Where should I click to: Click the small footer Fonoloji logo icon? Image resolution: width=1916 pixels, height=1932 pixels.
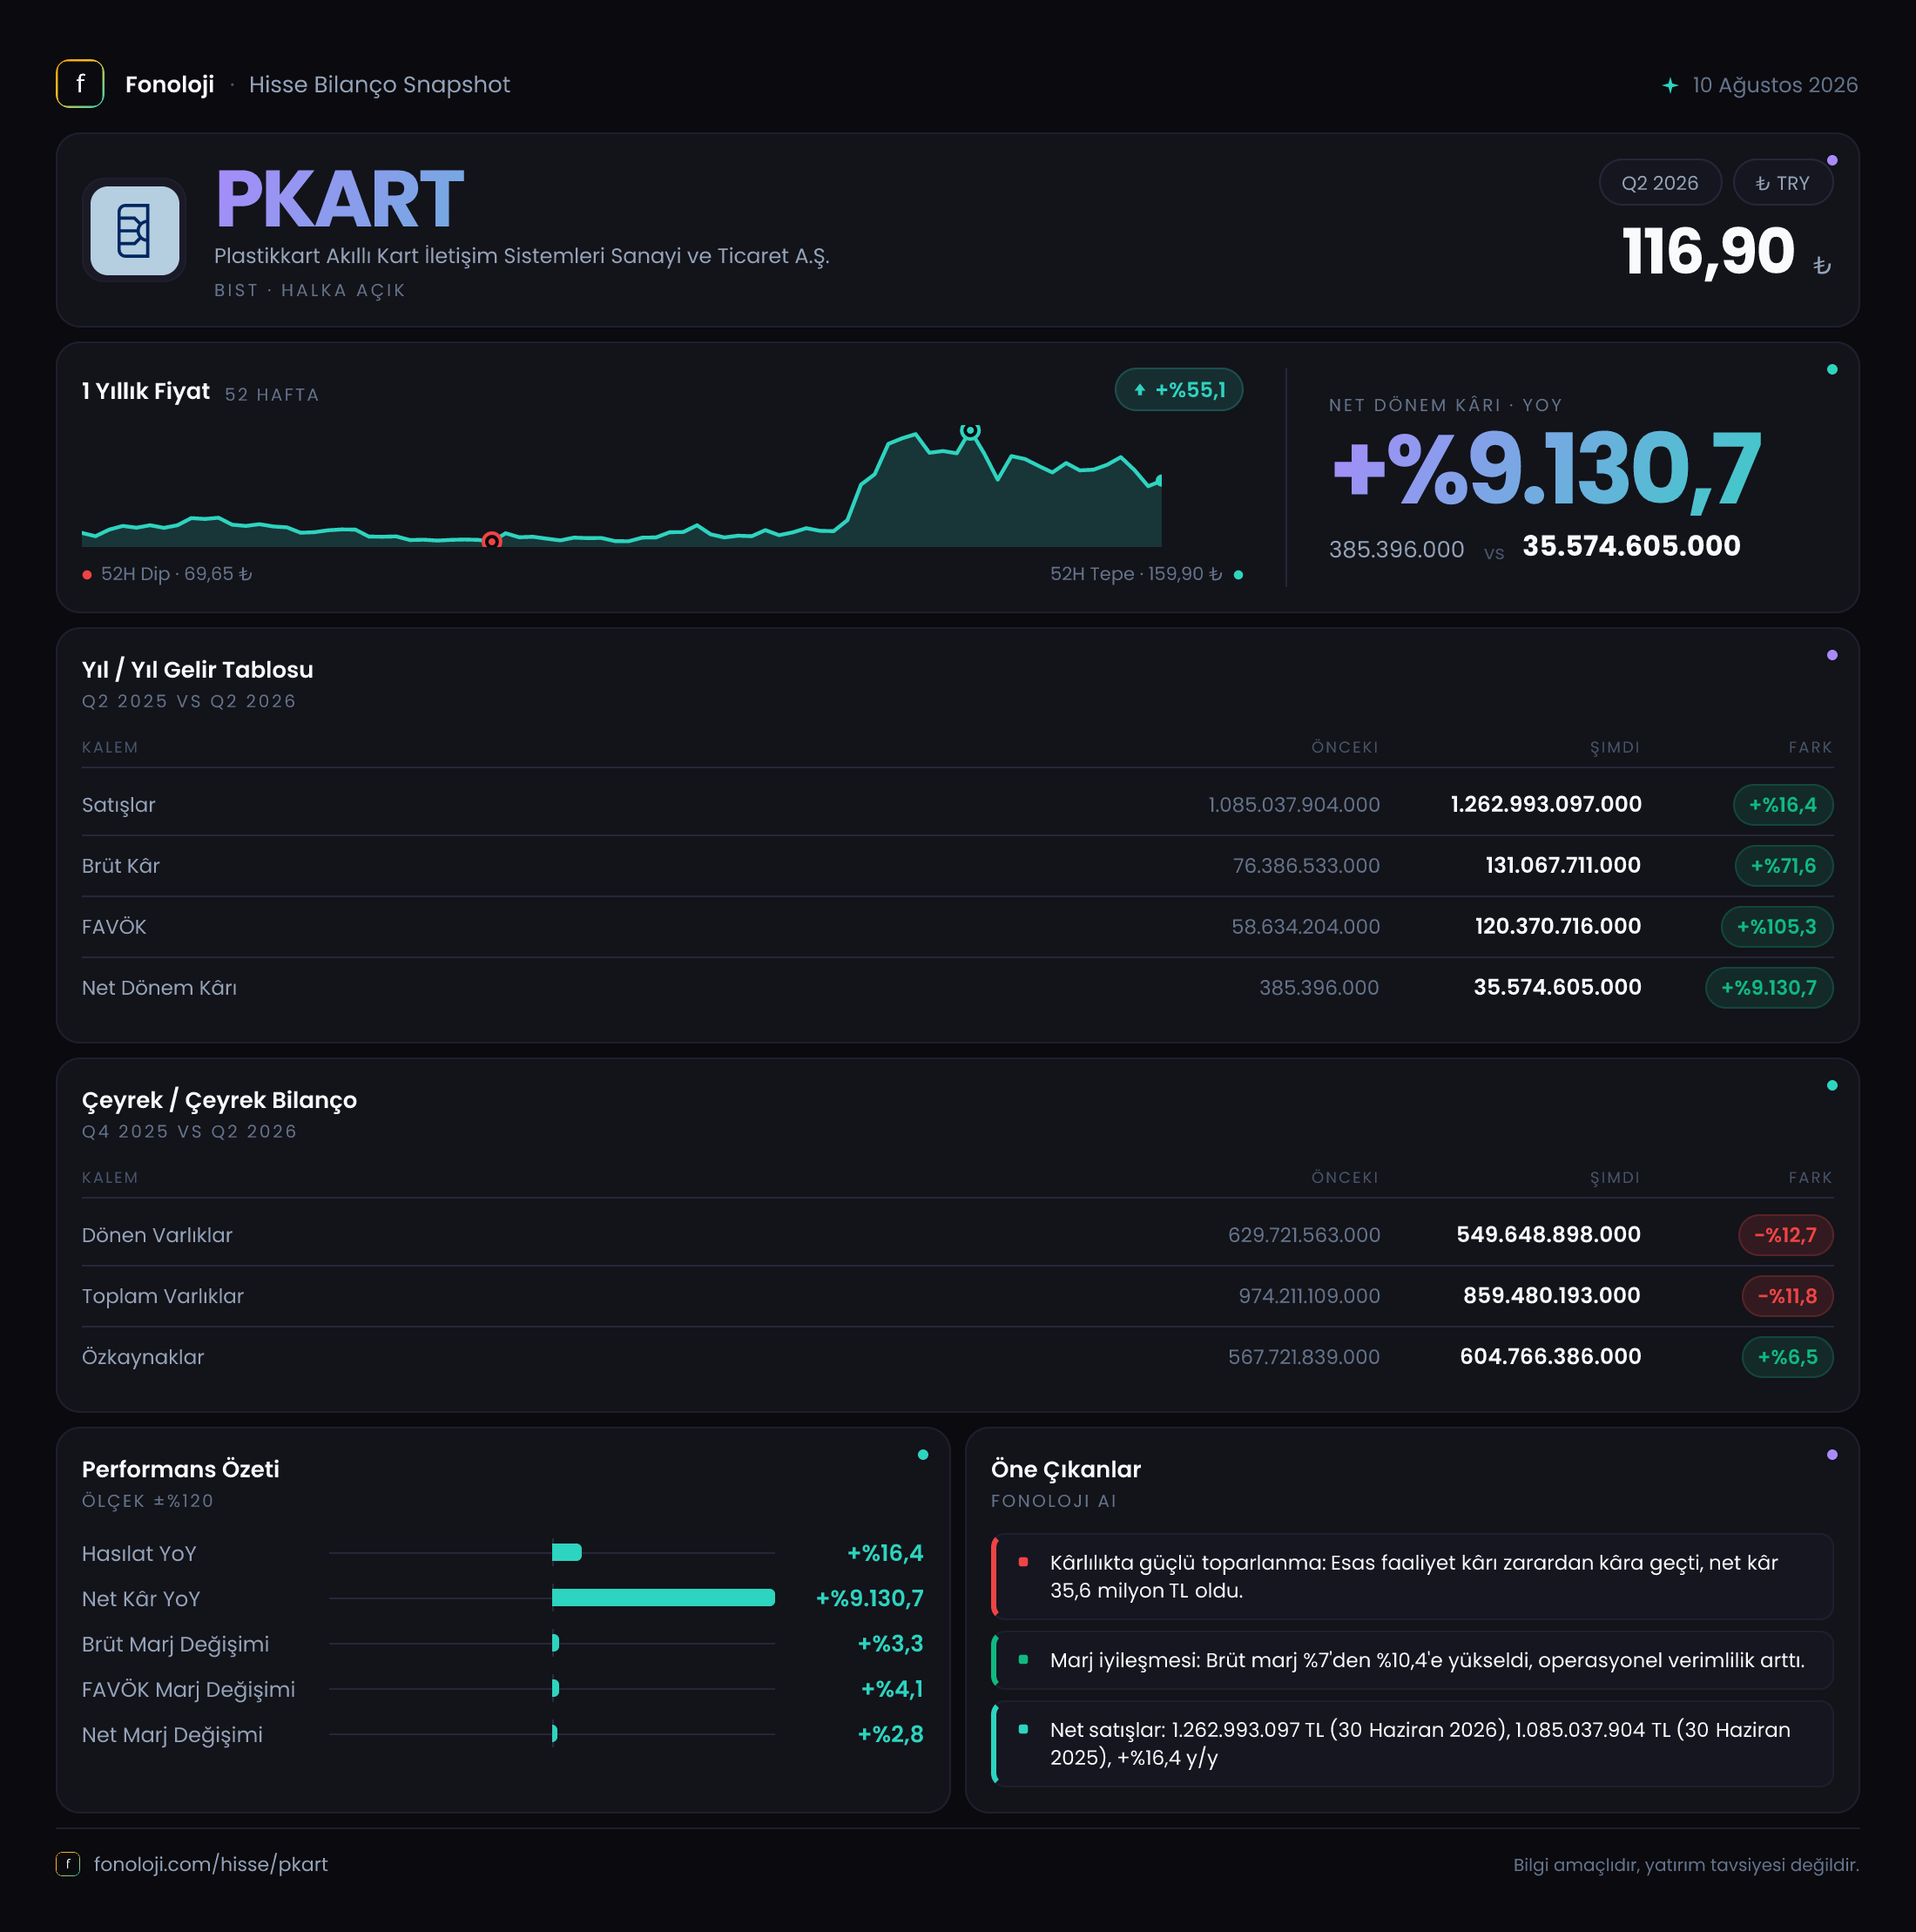(x=68, y=1864)
